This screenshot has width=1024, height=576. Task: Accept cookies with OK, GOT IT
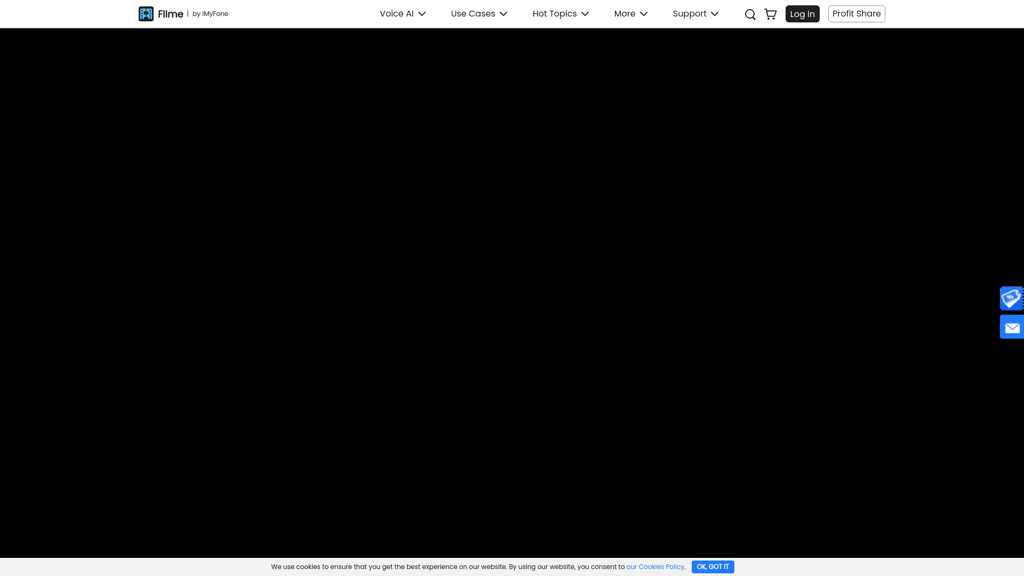point(712,567)
